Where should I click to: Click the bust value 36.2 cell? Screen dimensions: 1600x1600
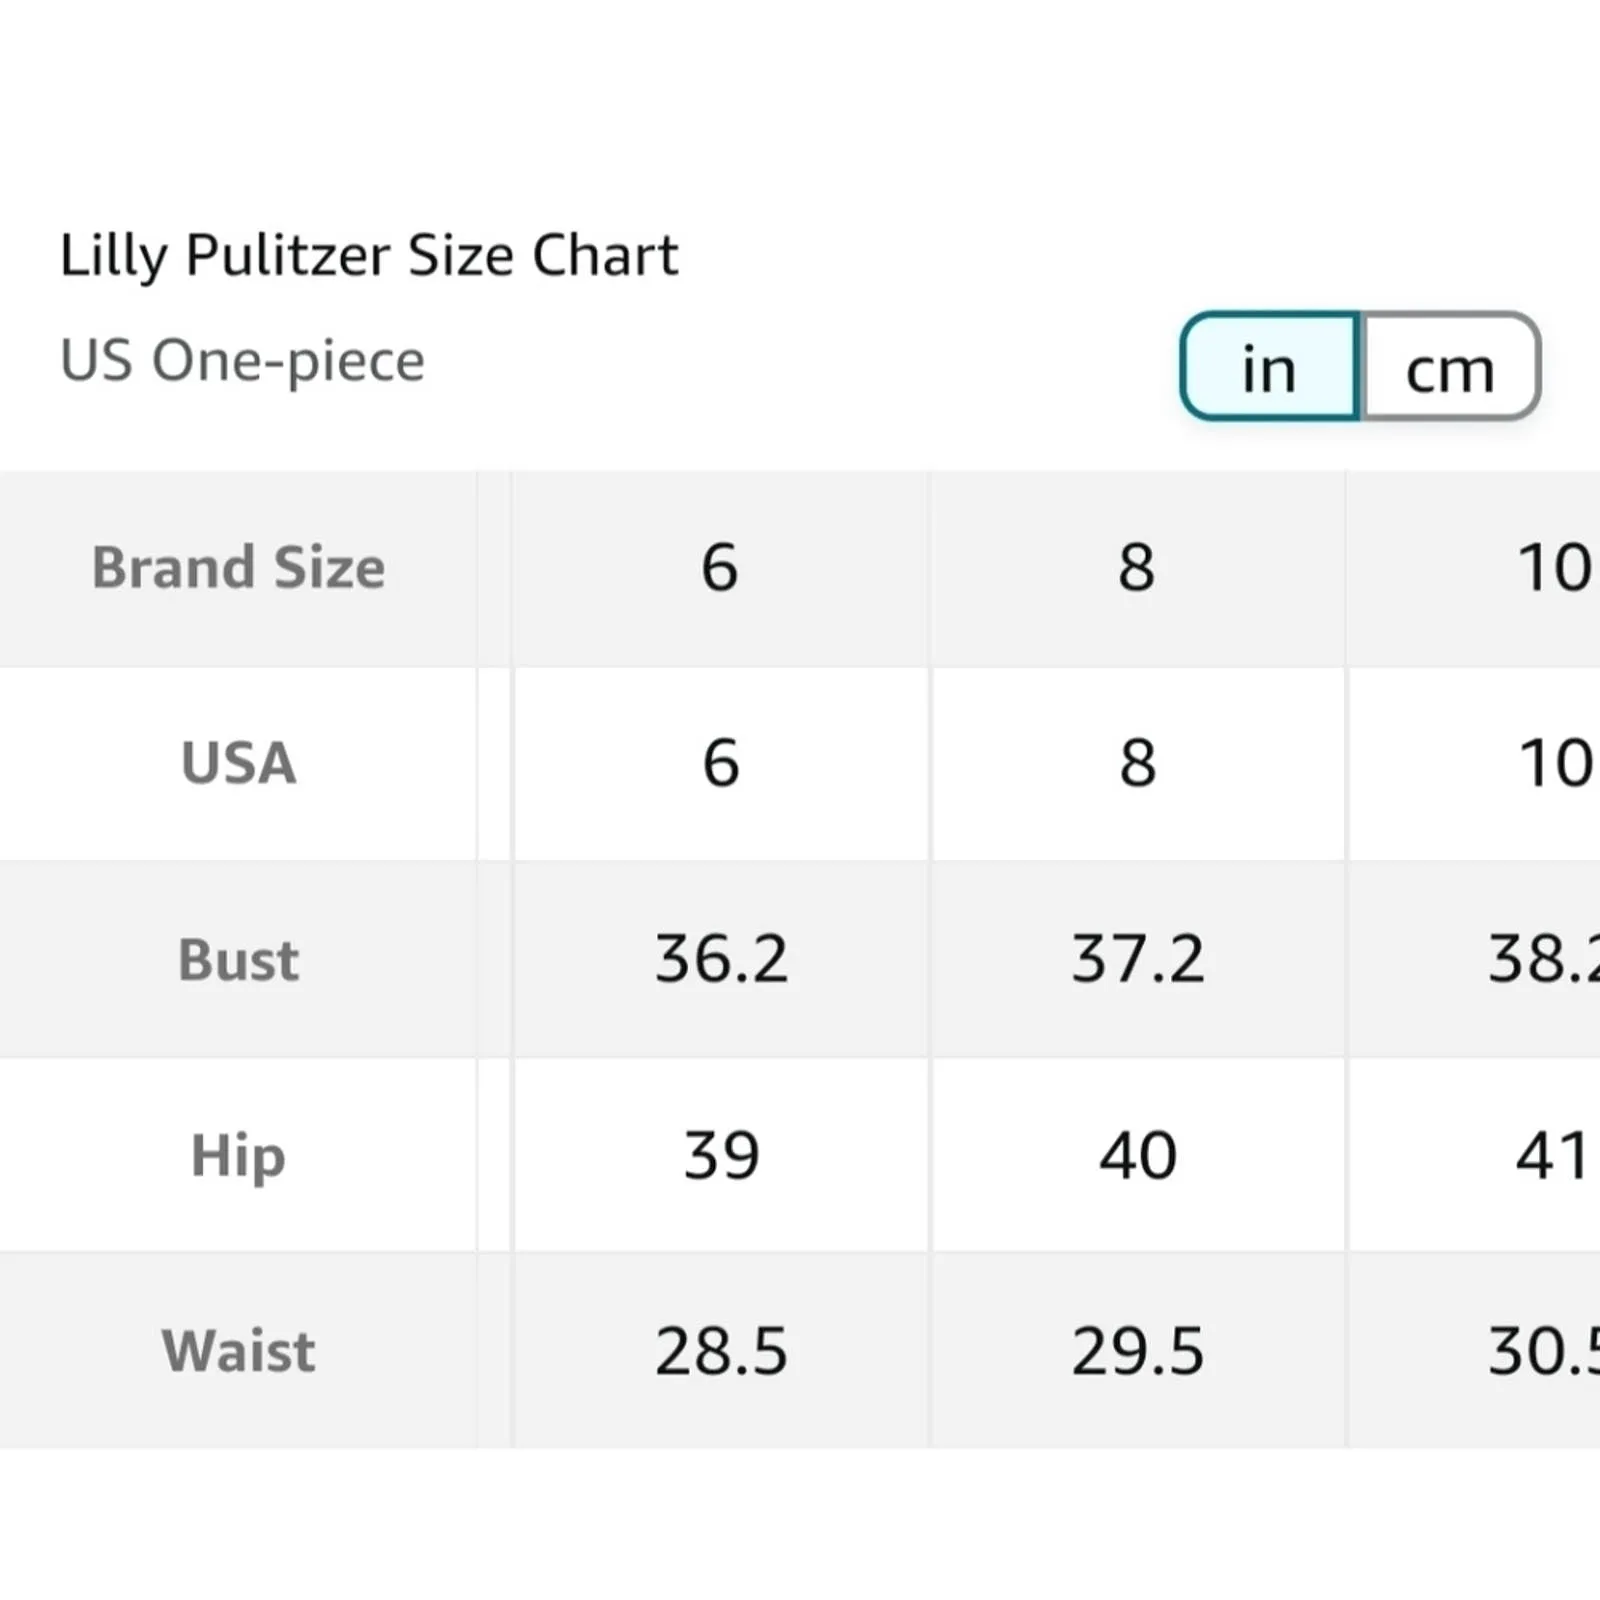click(x=721, y=959)
